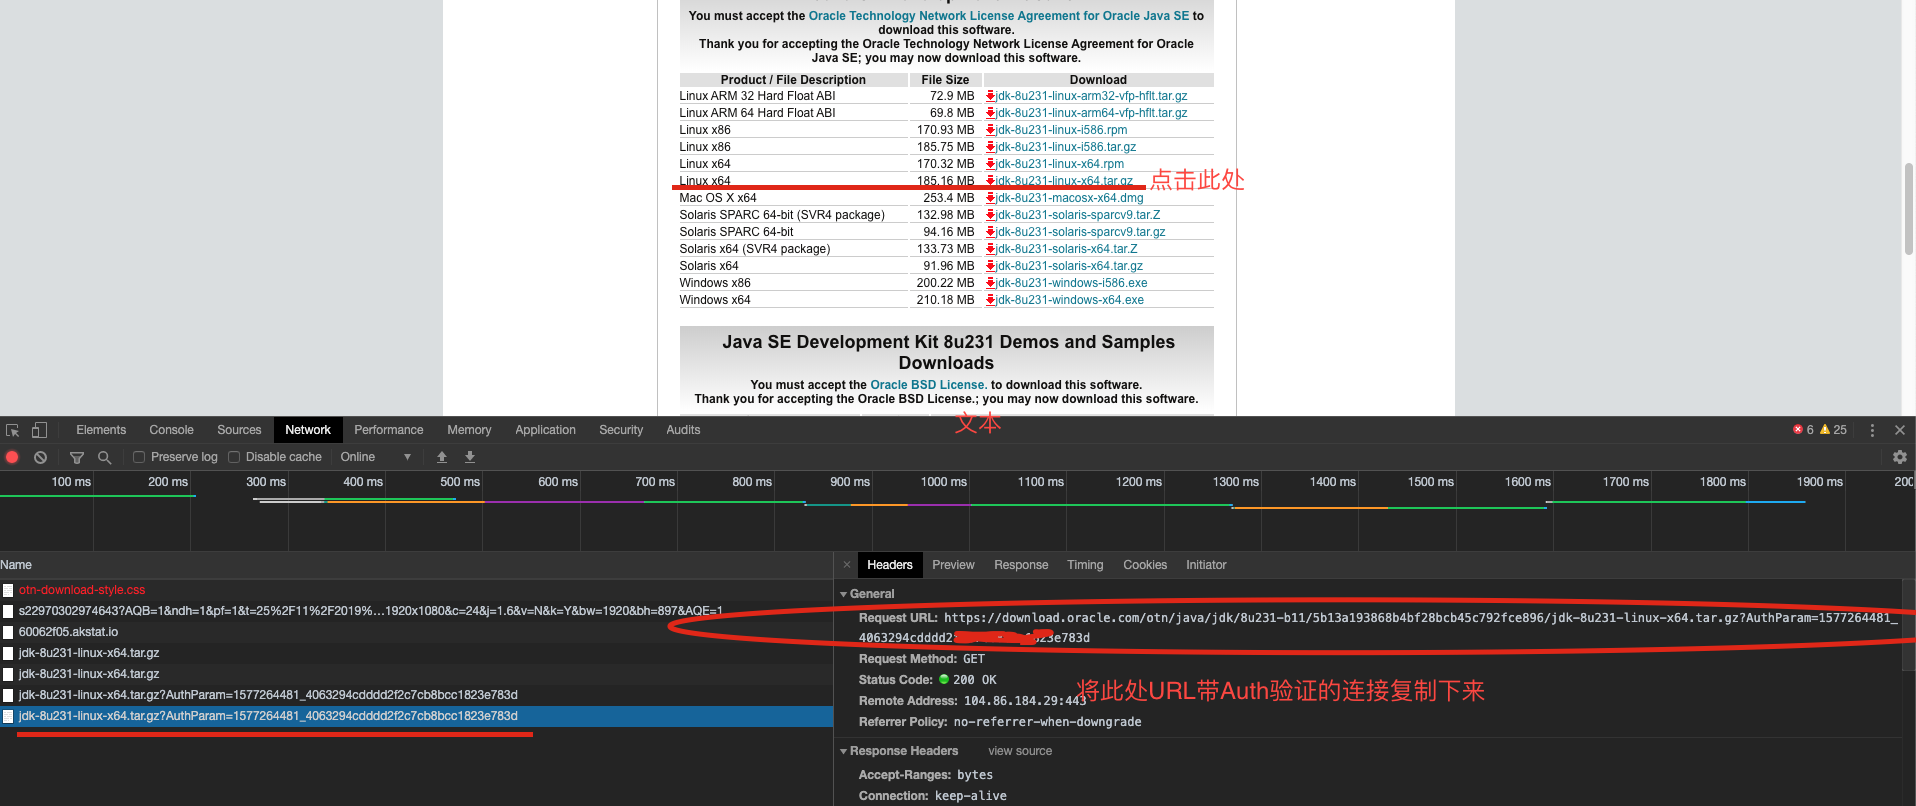Viewport: 1916px width, 806px height.
Task: Select the Headers detail tab
Action: [x=890, y=565]
